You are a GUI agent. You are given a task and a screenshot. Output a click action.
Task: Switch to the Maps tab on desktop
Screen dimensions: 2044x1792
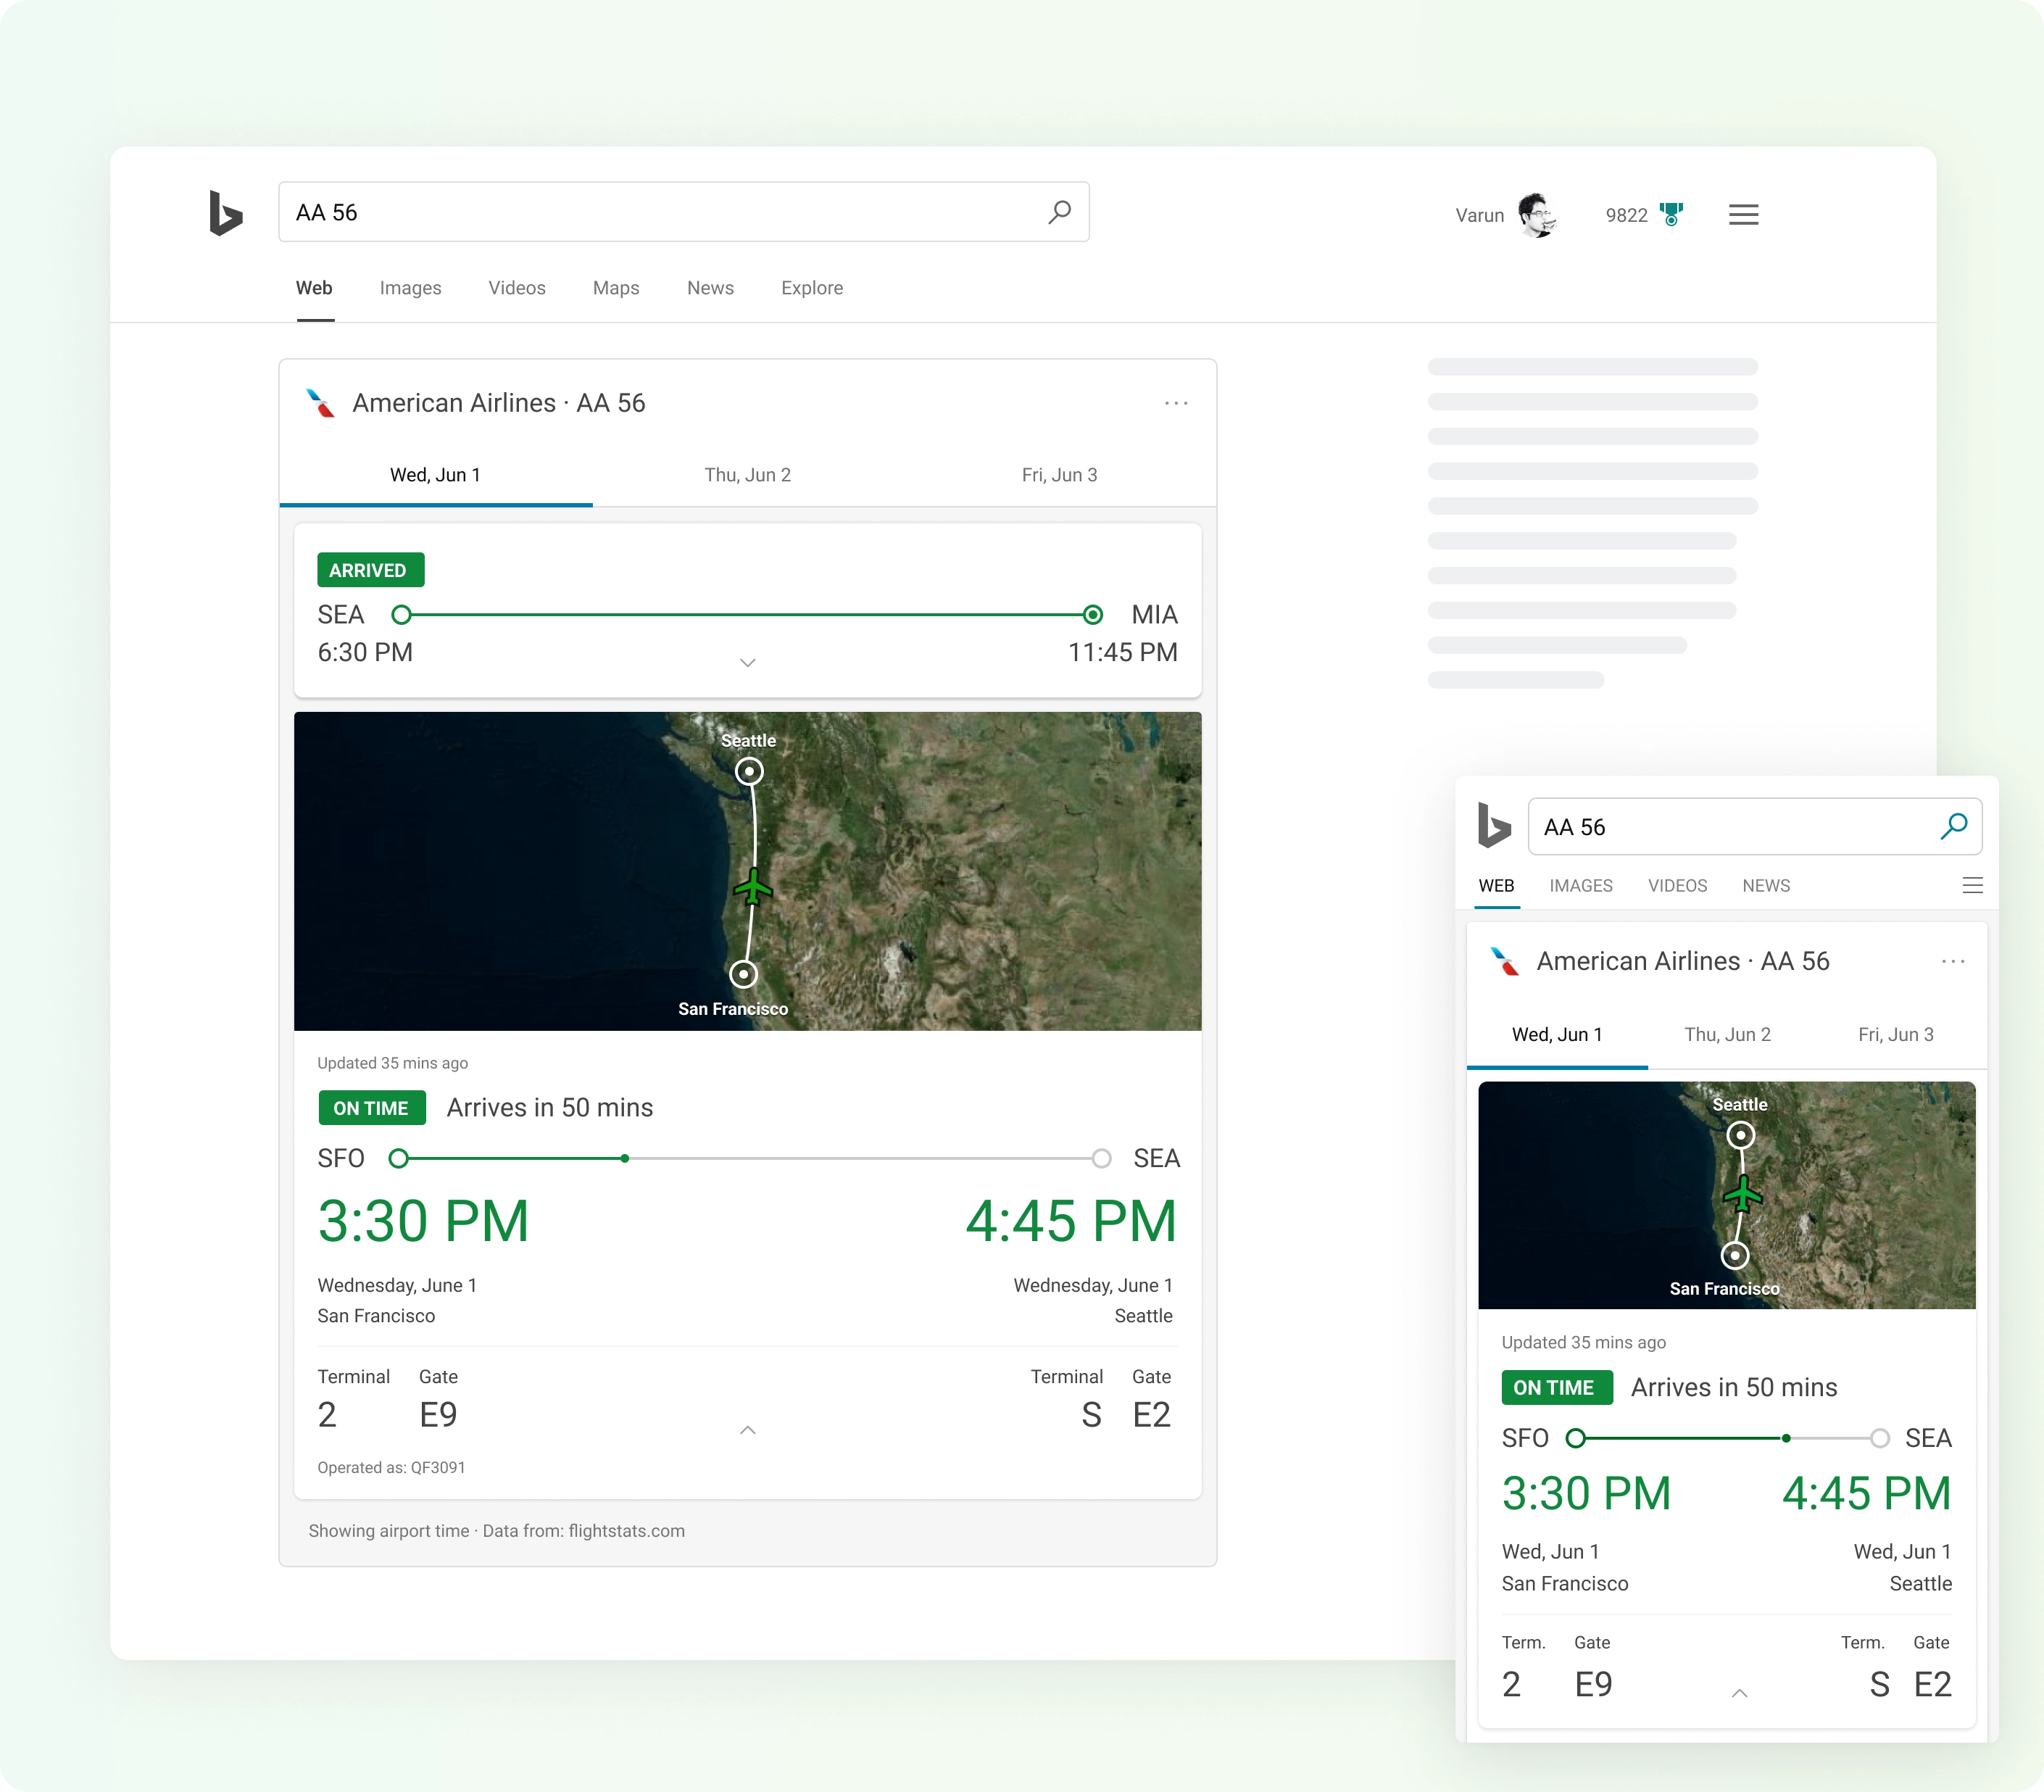(x=616, y=288)
